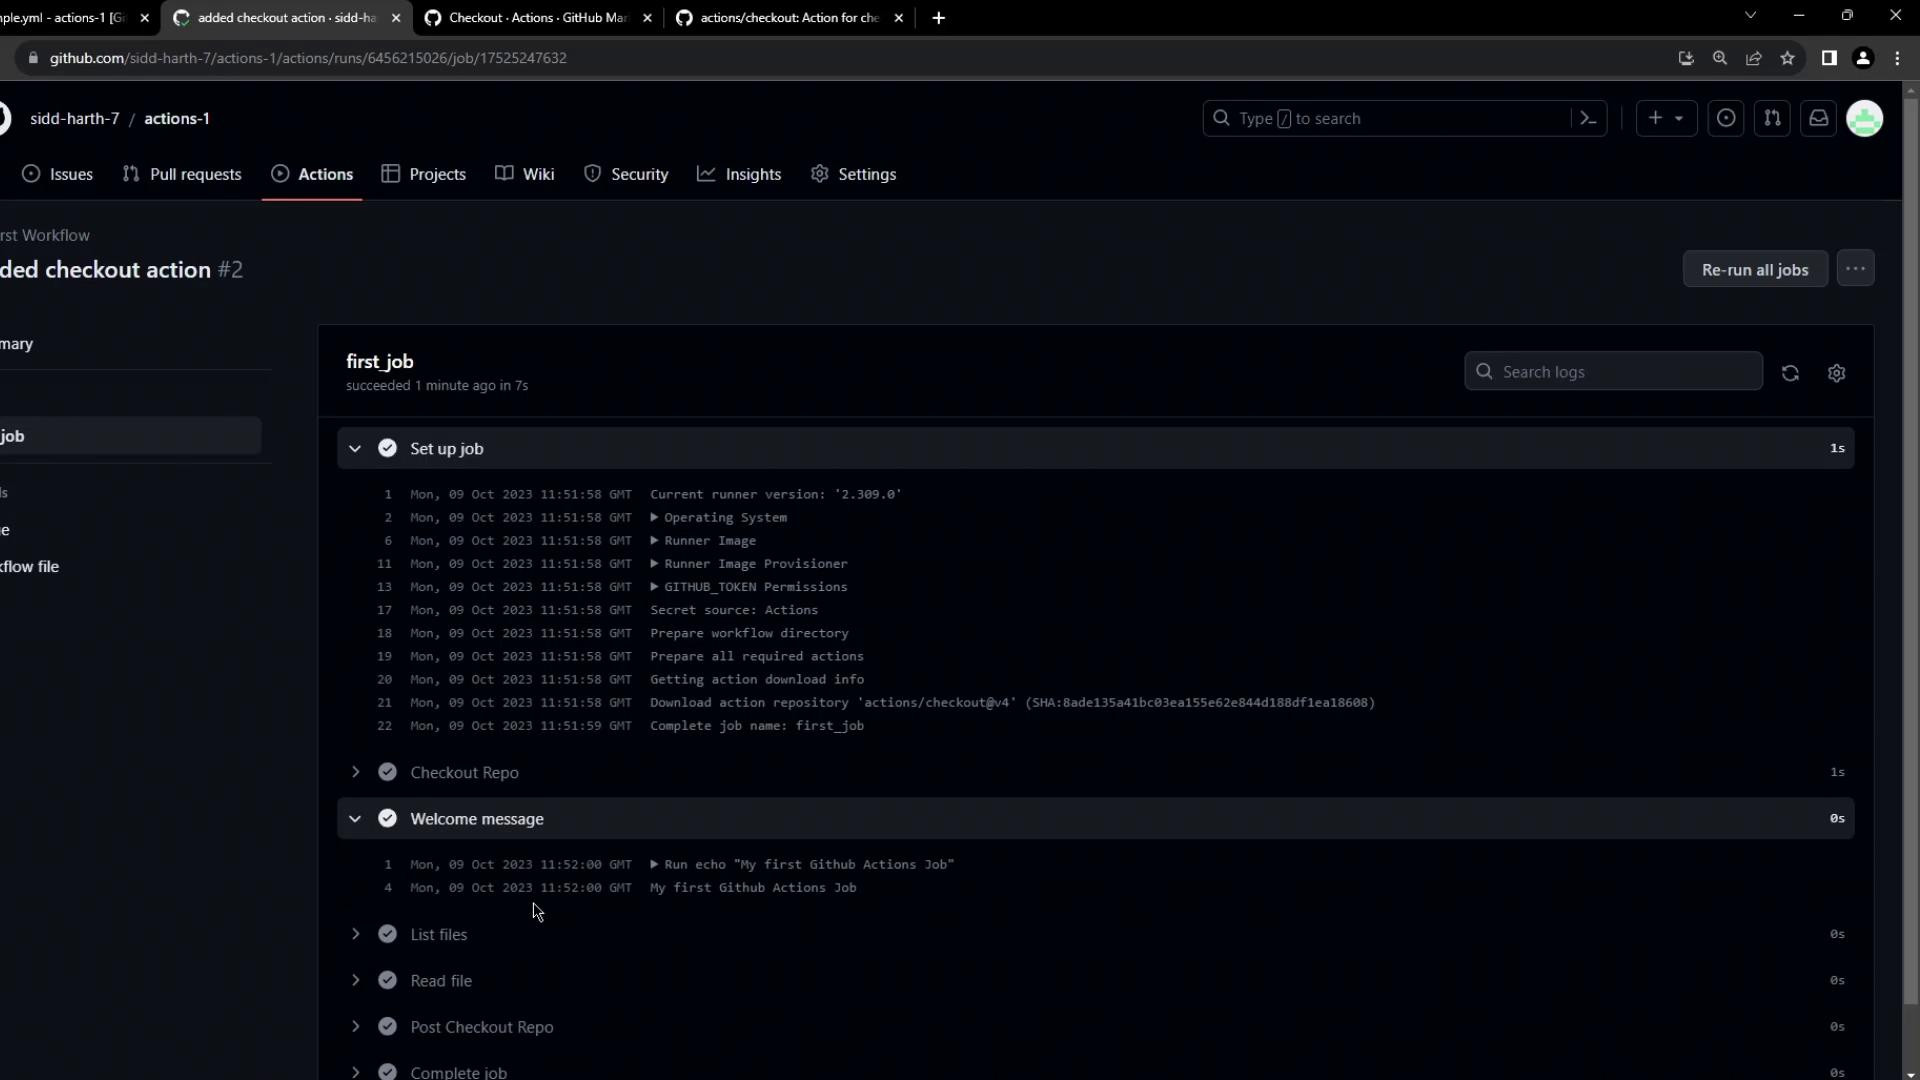Switch to the Insights tab

pyautogui.click(x=739, y=174)
